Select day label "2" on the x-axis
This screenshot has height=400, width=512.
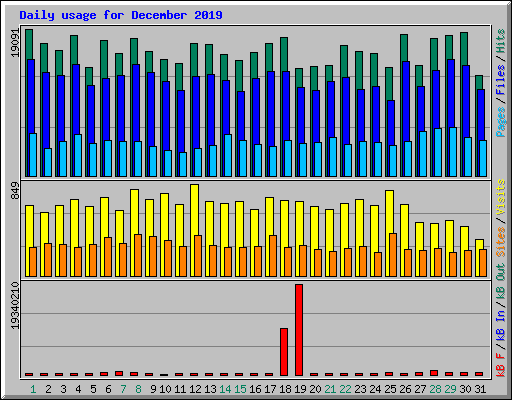[48, 389]
